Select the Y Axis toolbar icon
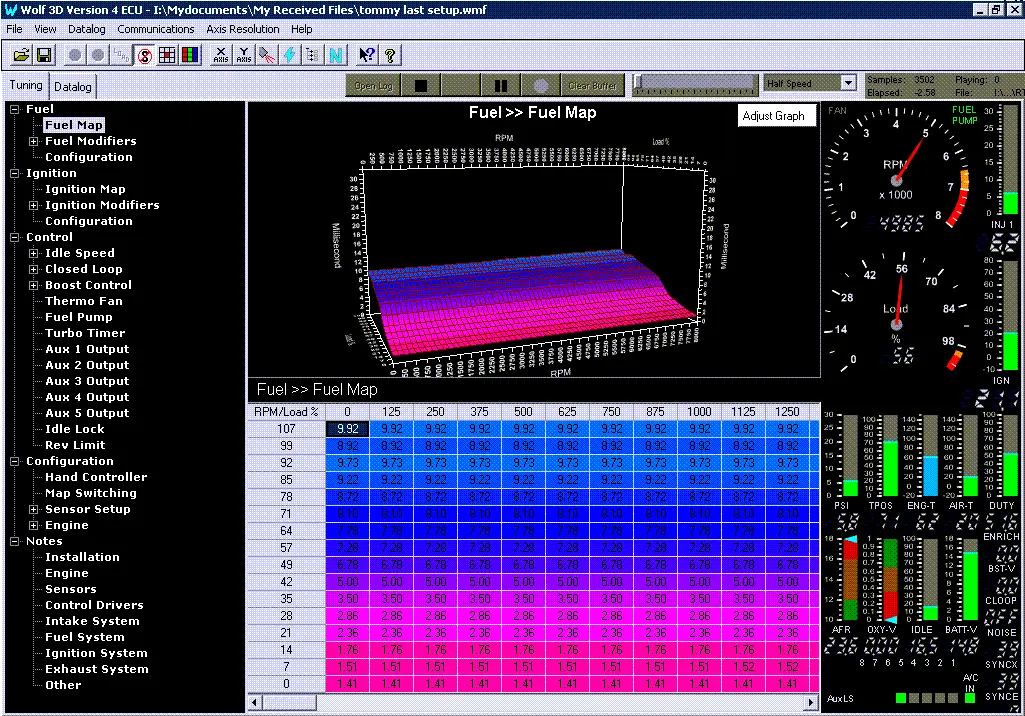1025x716 pixels. [244, 55]
